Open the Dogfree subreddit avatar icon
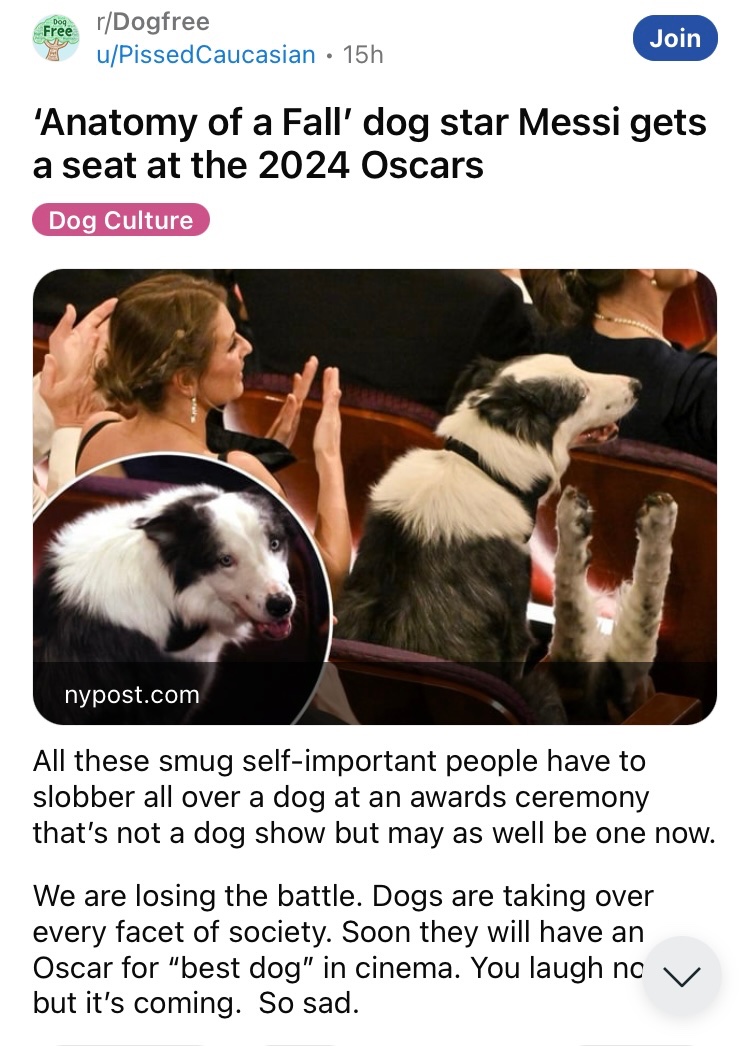Image resolution: width=750 pixels, height=1046 pixels. coord(56,38)
